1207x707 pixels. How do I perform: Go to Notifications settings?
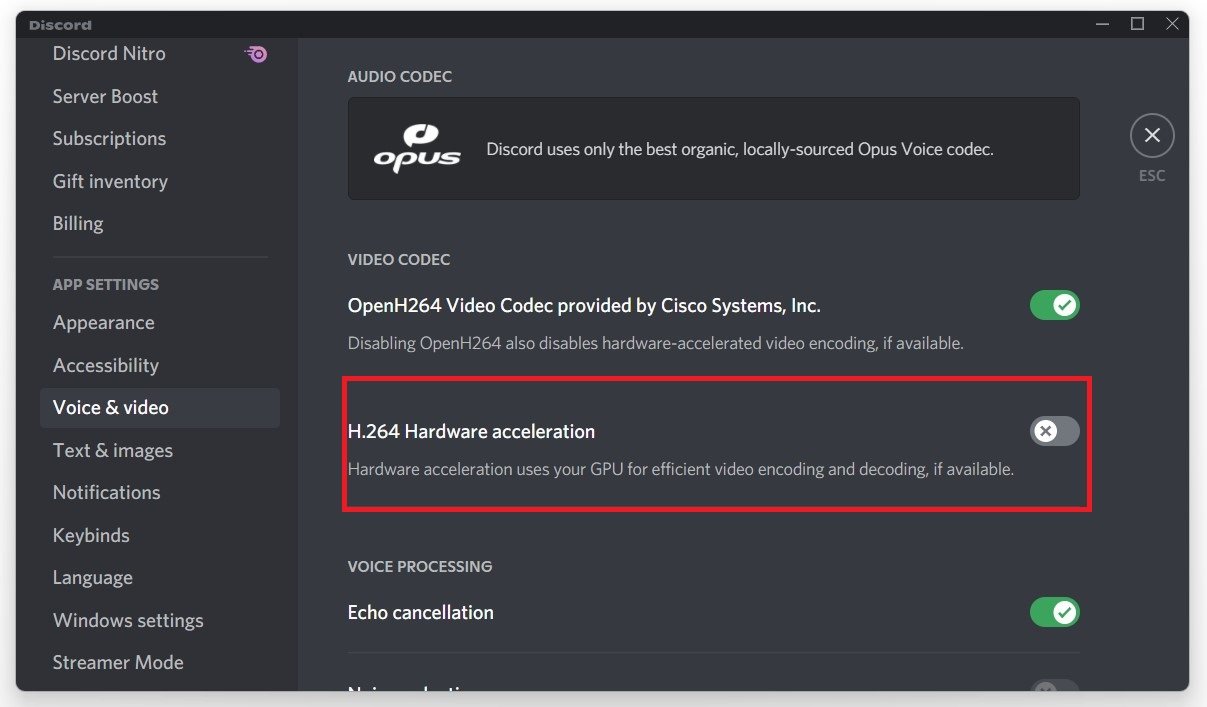click(x=107, y=493)
